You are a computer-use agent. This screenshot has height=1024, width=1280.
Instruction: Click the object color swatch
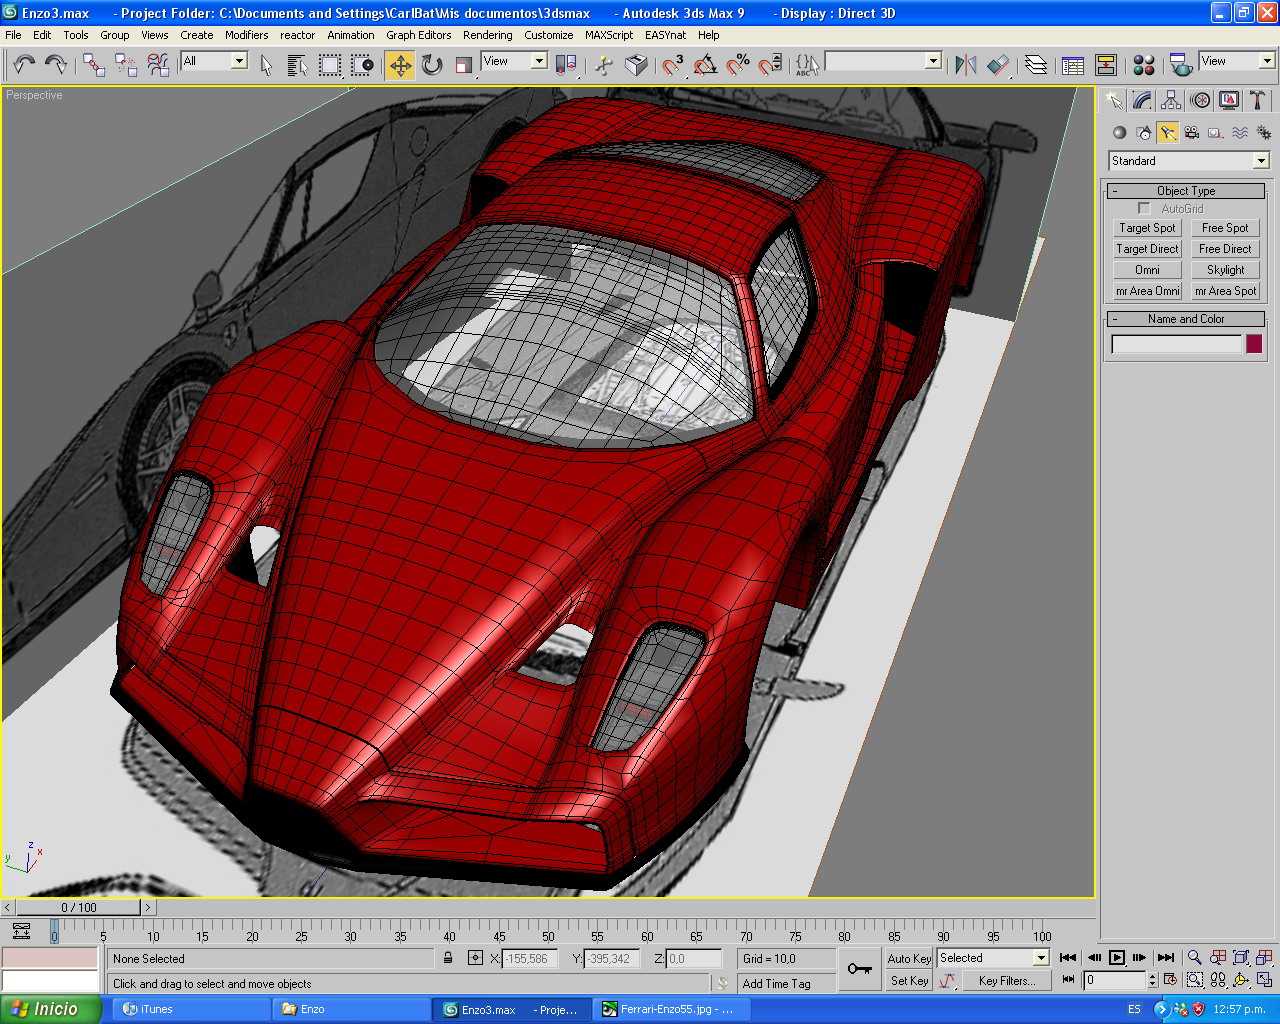click(1253, 344)
